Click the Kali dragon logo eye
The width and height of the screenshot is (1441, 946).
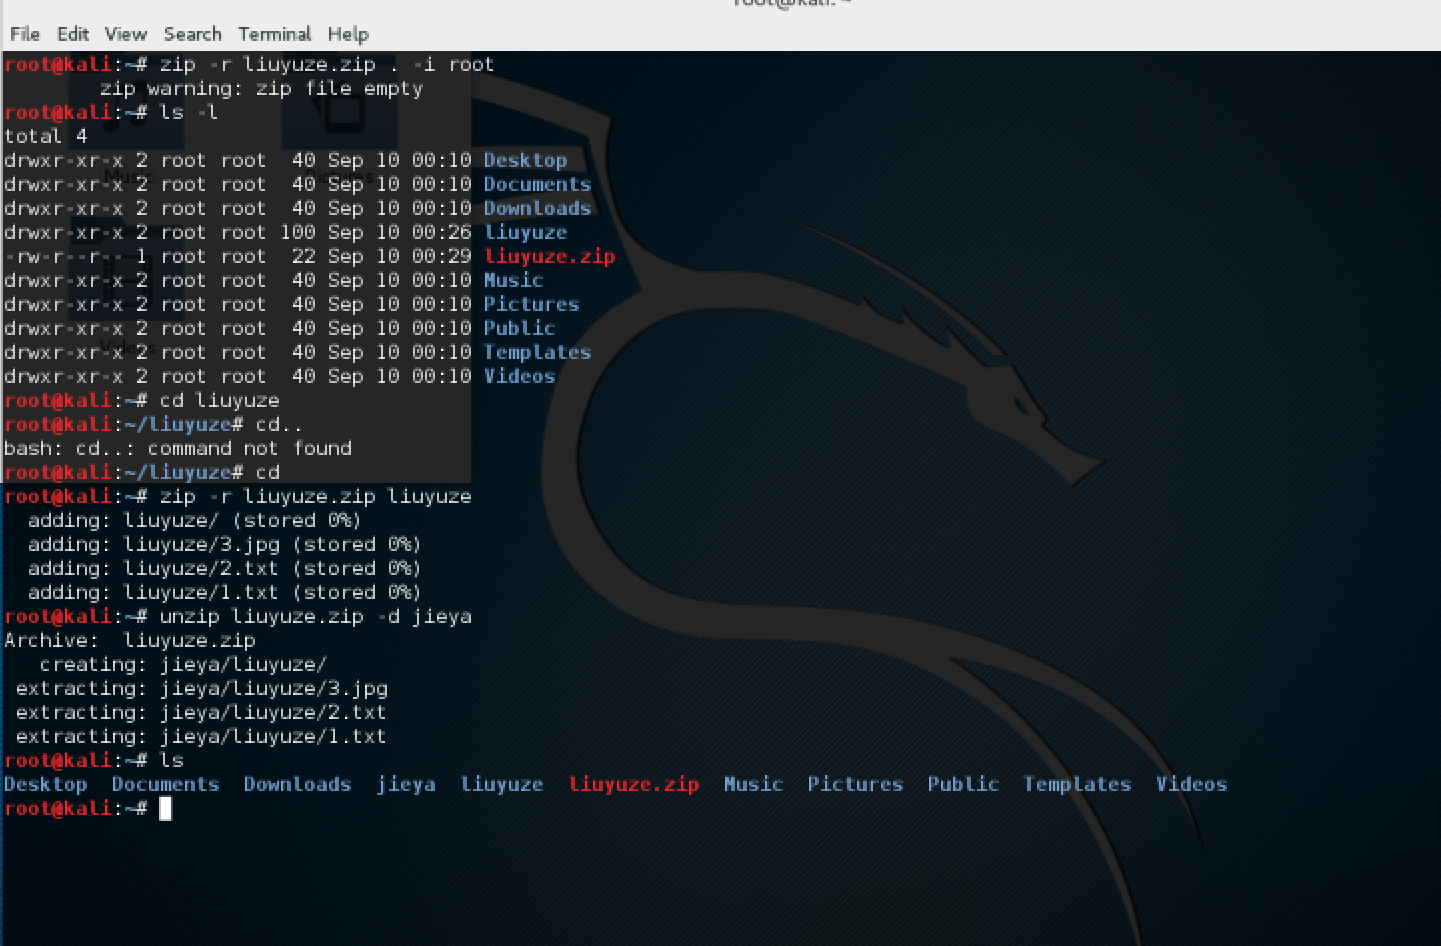coord(1022,404)
